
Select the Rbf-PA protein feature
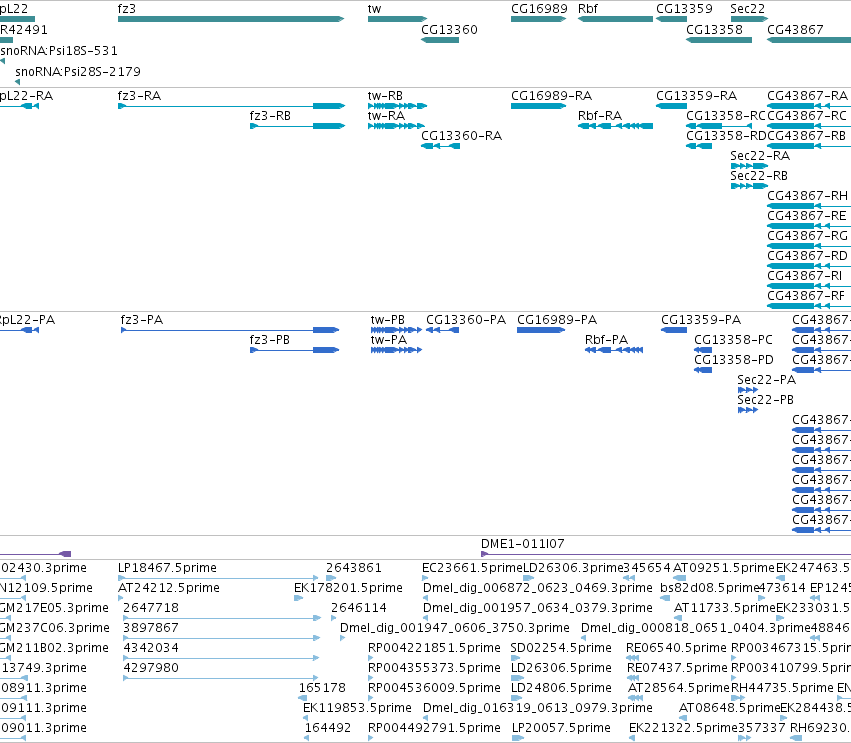click(614, 350)
